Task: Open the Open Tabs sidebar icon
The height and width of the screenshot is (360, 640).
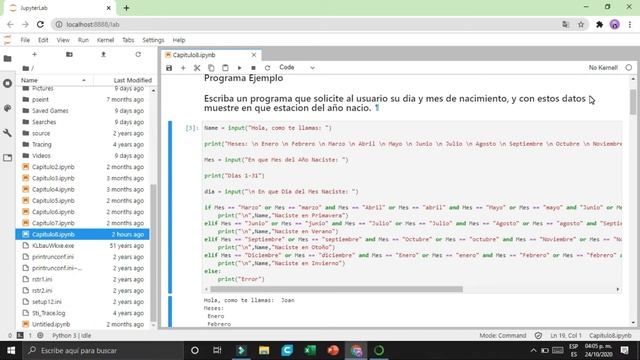Action: pos(7,158)
